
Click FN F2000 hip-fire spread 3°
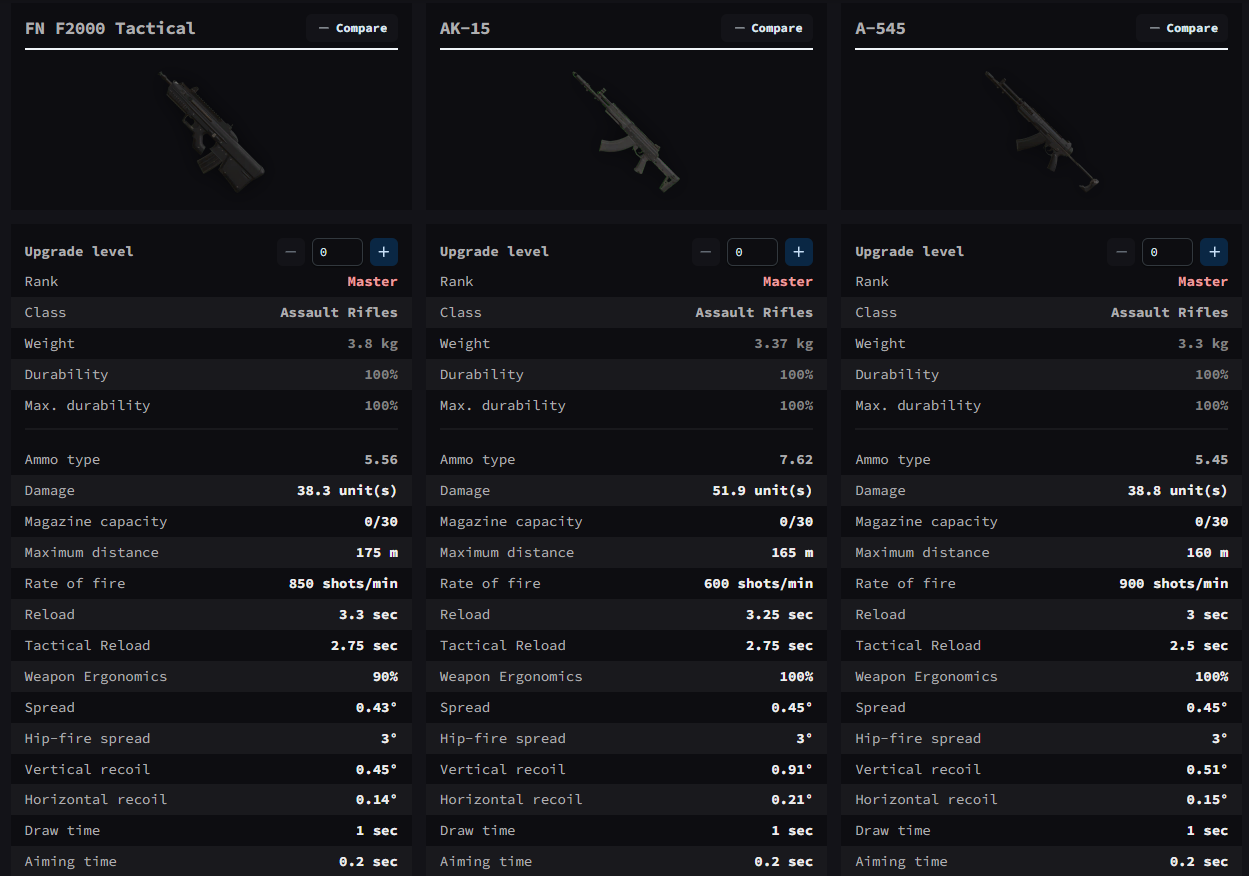389,739
